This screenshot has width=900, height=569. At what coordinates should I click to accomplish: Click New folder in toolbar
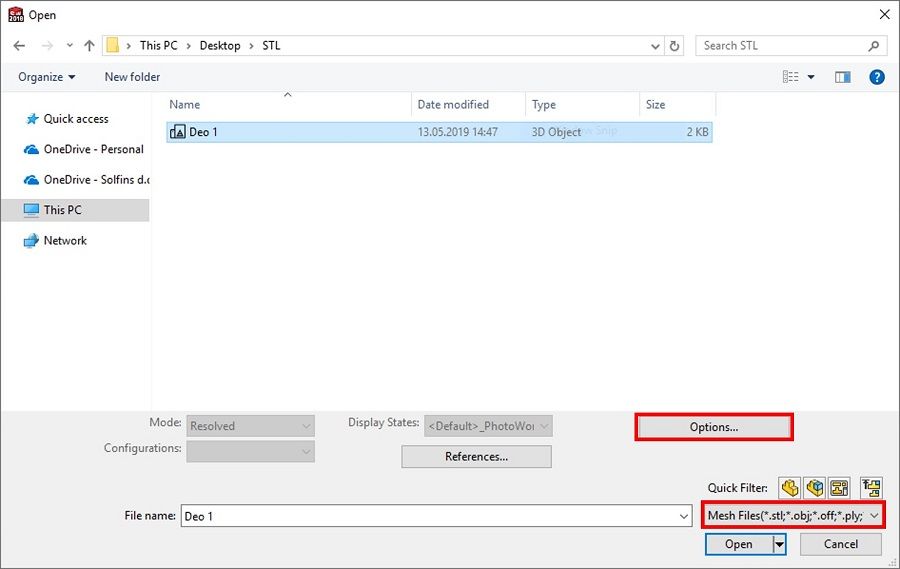point(132,77)
